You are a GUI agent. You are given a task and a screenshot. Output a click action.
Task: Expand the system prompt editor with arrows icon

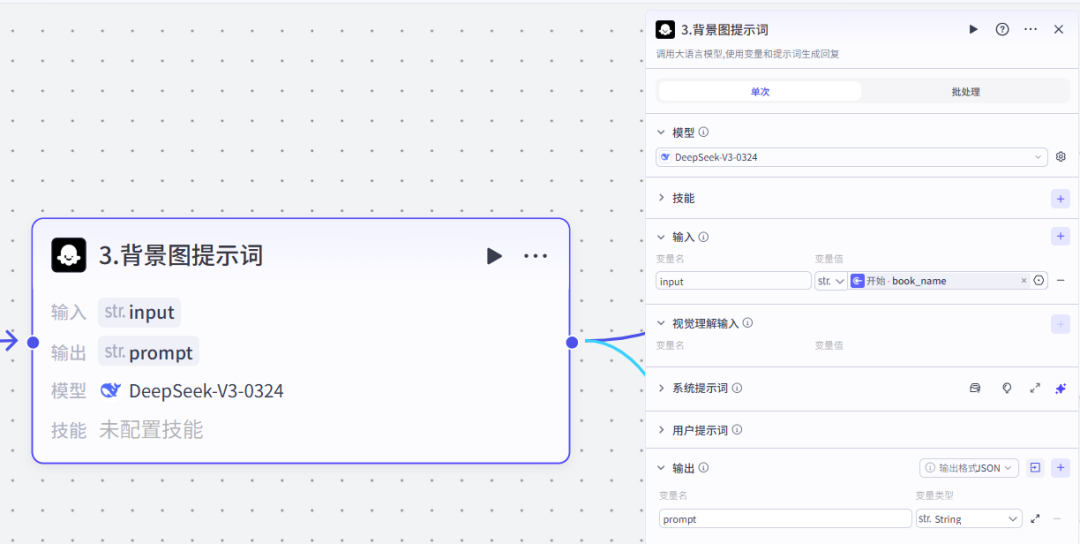click(1035, 388)
